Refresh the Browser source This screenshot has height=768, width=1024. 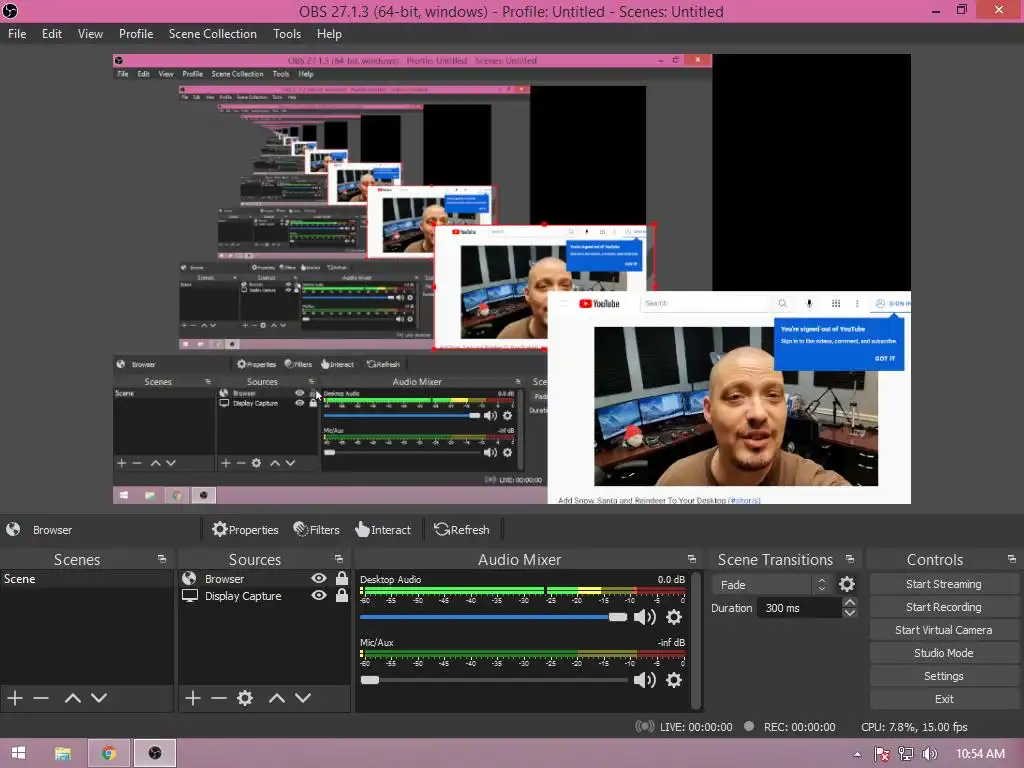[462, 530]
